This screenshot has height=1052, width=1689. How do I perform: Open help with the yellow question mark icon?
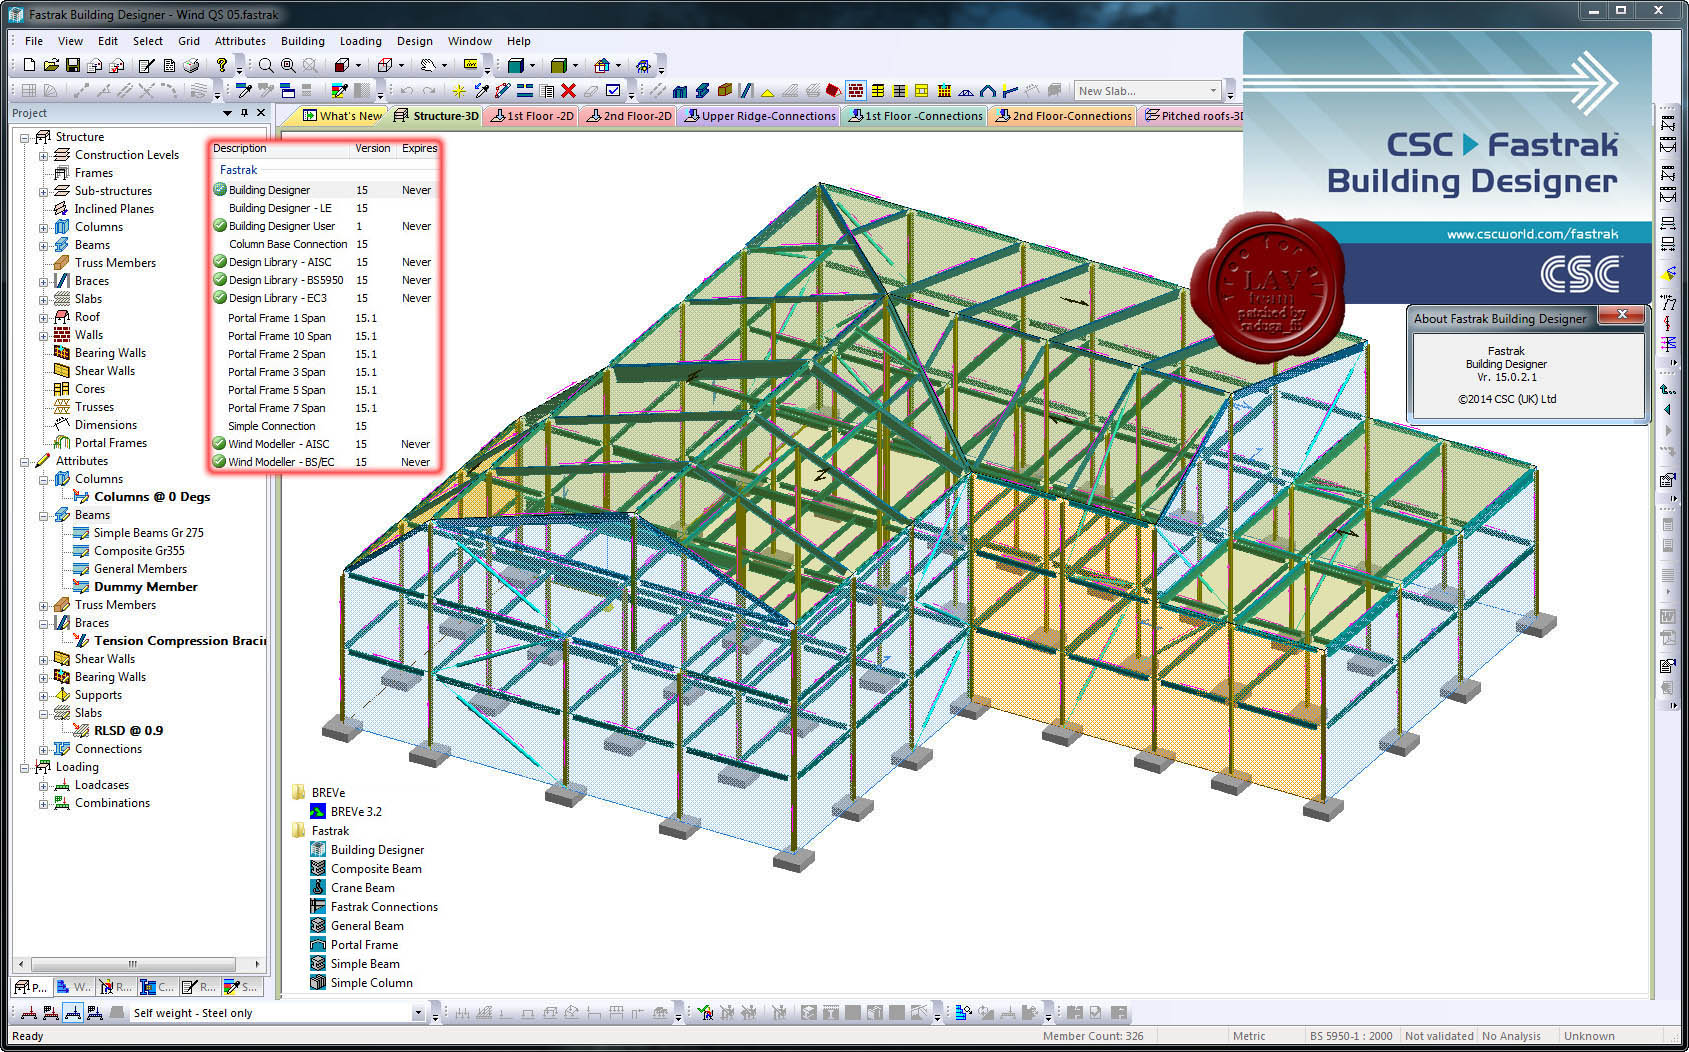click(x=222, y=65)
